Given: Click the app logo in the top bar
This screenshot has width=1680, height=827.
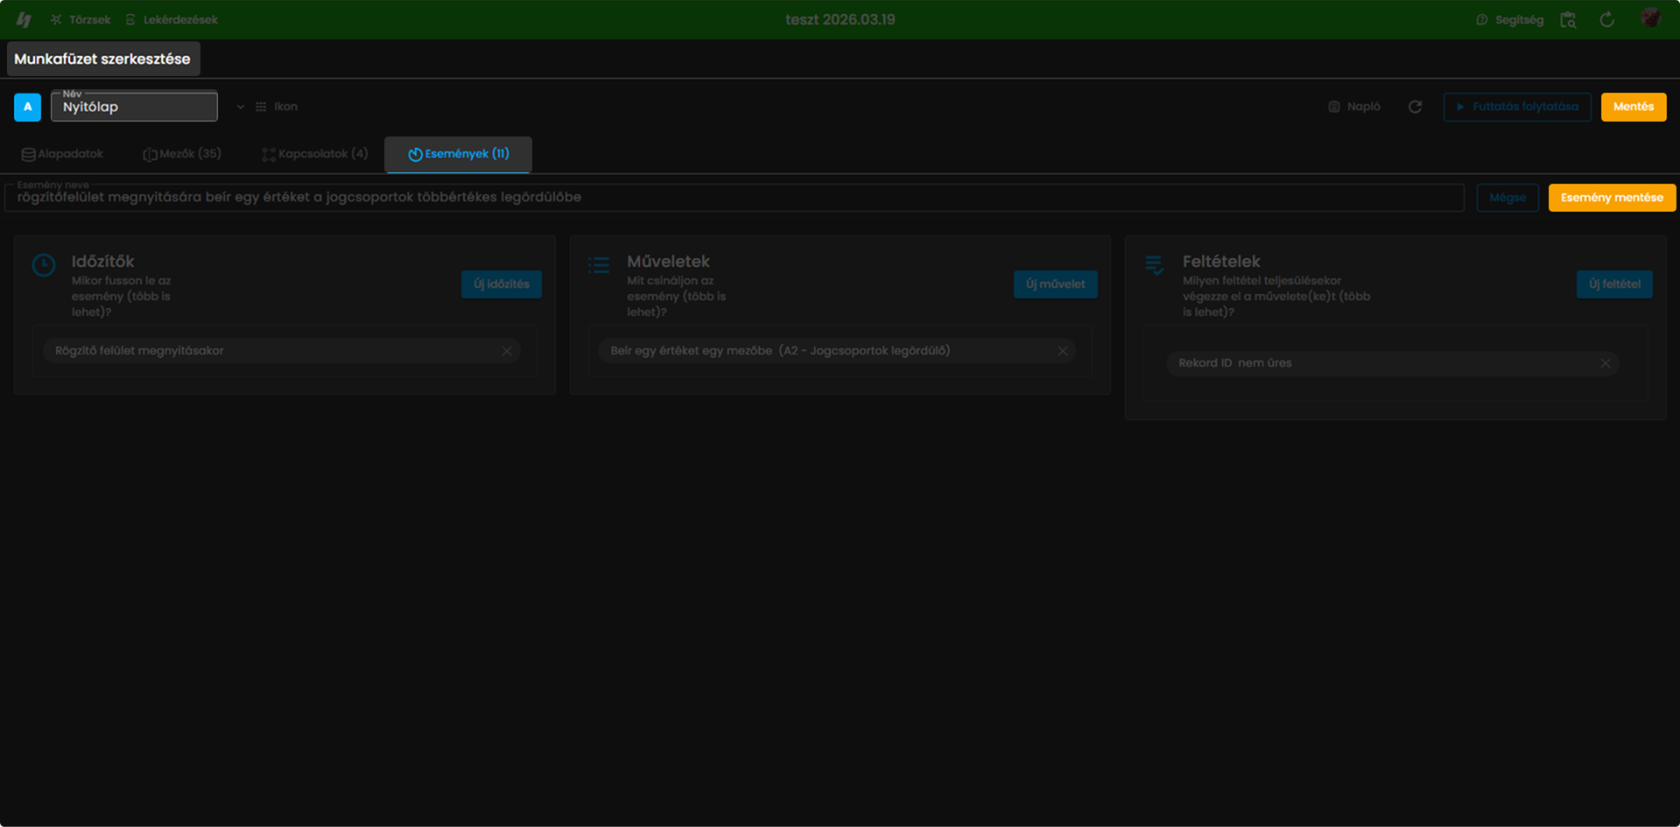Looking at the screenshot, I should pos(24,19).
